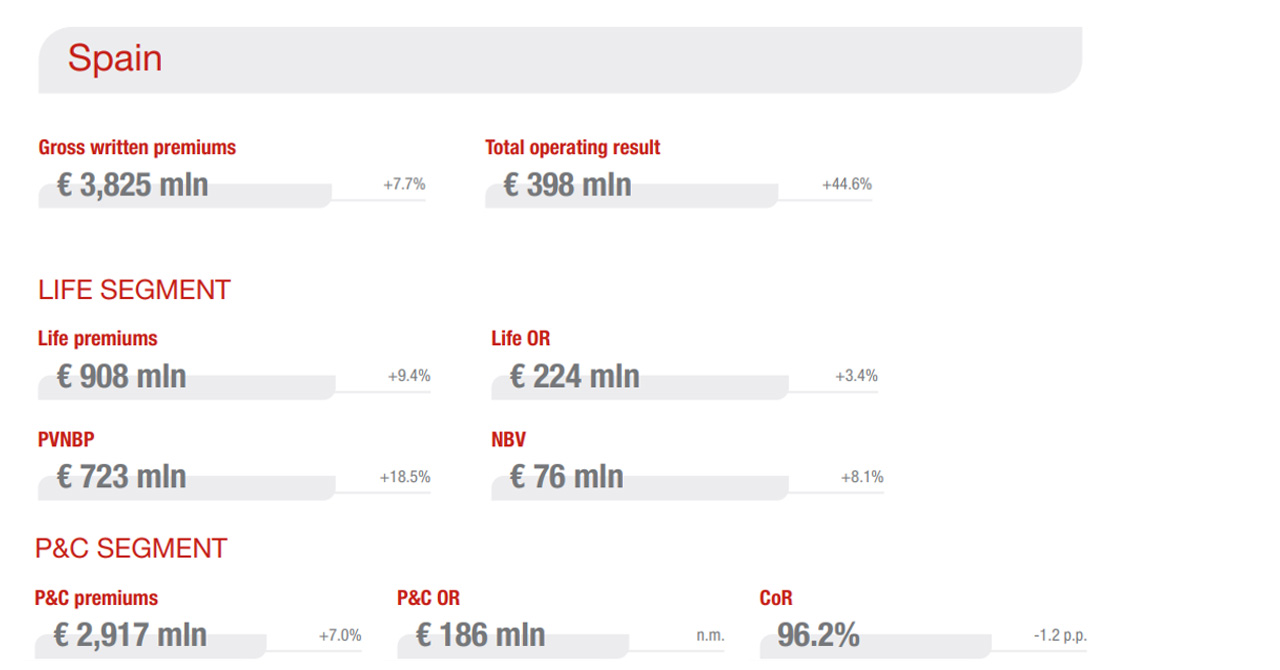Click the € 224 mln value
Viewport: 1280px width, 670px height.
click(574, 377)
